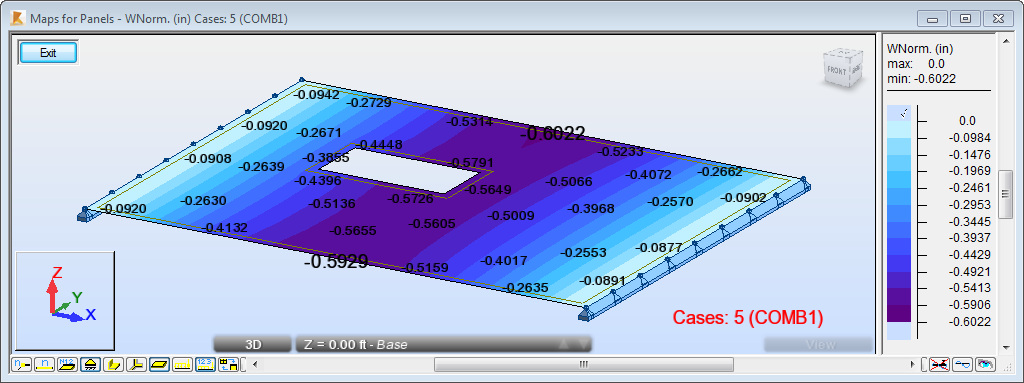This screenshot has width=1024, height=383.
Task: Toggle support symbols display icon
Action: coord(89,364)
